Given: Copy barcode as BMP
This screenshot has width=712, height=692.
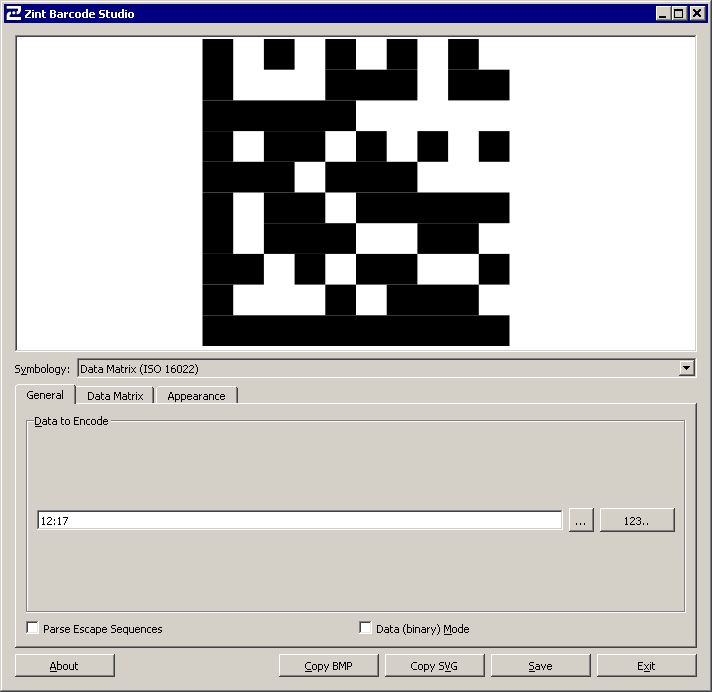Looking at the screenshot, I should pyautogui.click(x=328, y=666).
